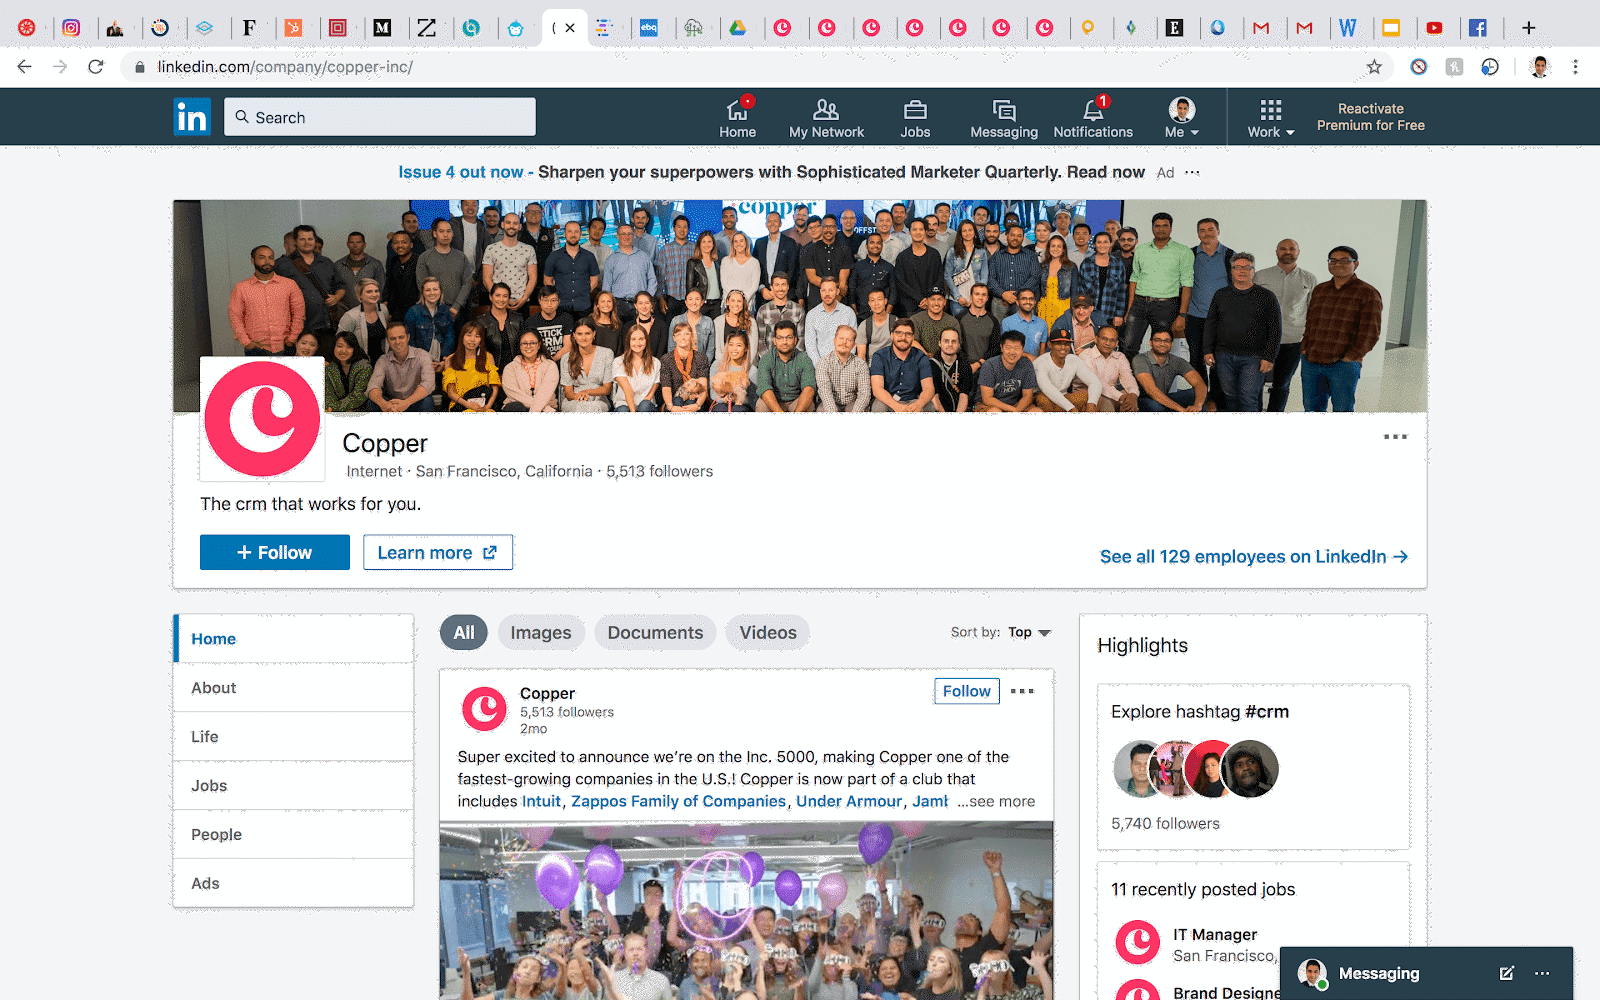The height and width of the screenshot is (1000, 1600).
Task: Filter posts by Documents
Action: pos(655,633)
